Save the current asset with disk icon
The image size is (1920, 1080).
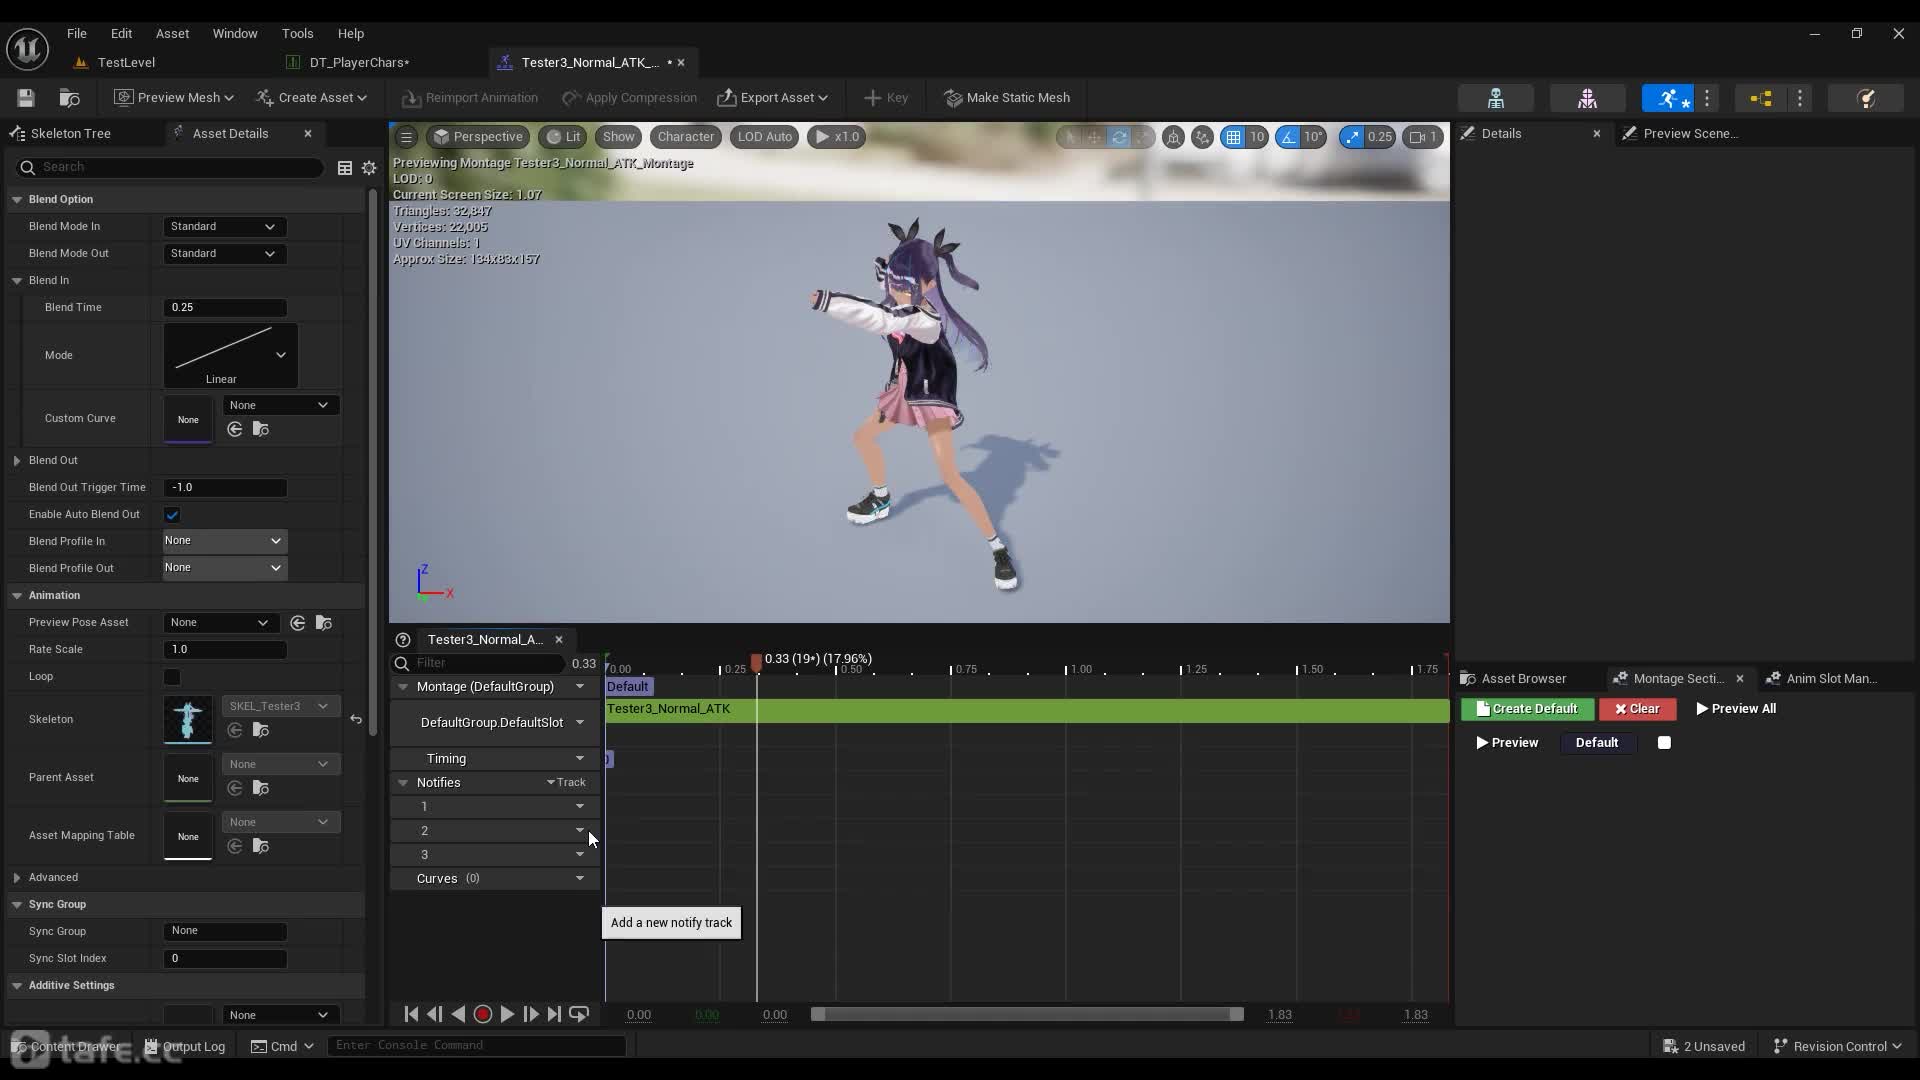26,98
